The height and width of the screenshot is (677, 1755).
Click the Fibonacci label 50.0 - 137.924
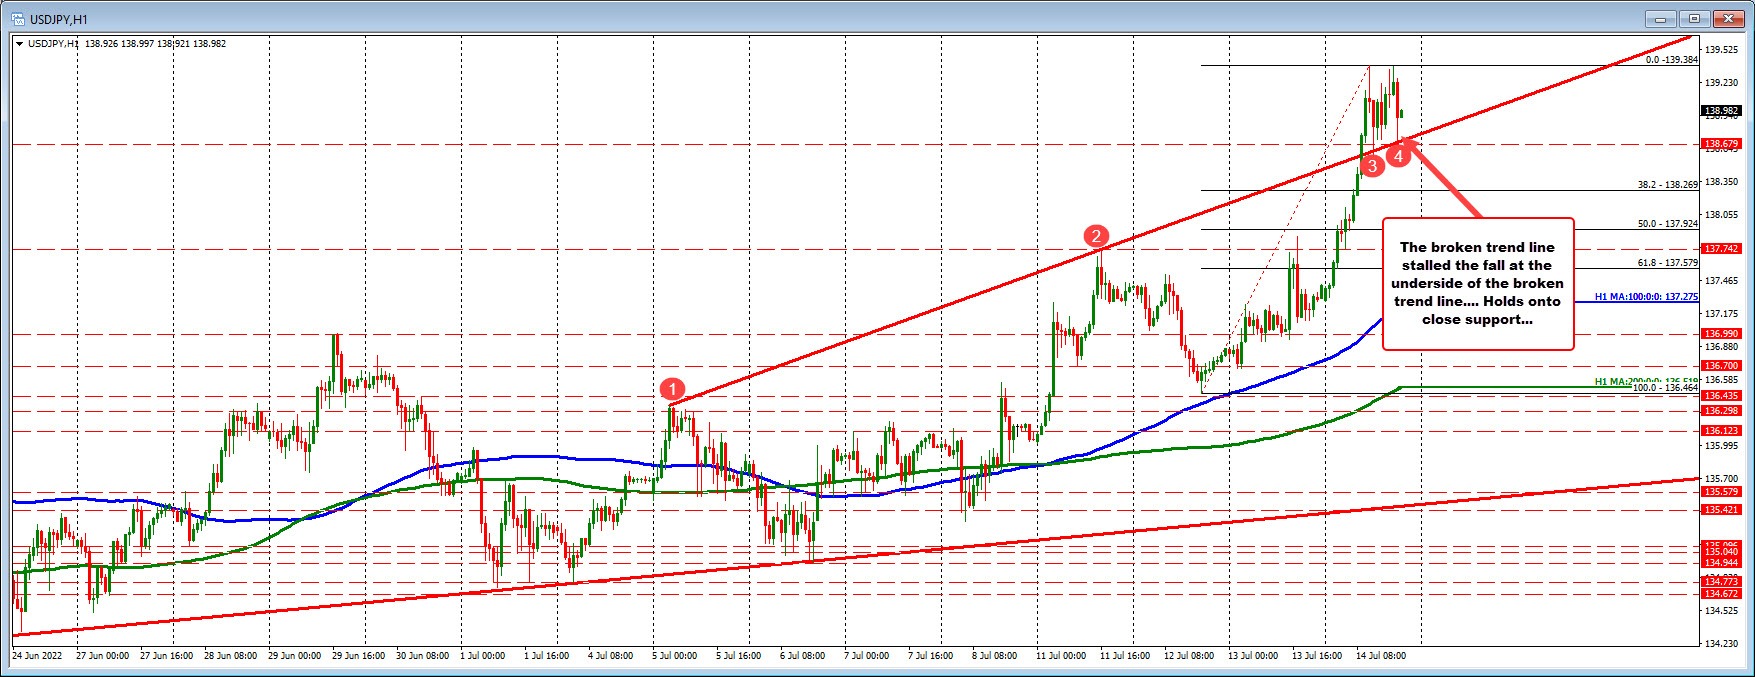[x=1667, y=224]
